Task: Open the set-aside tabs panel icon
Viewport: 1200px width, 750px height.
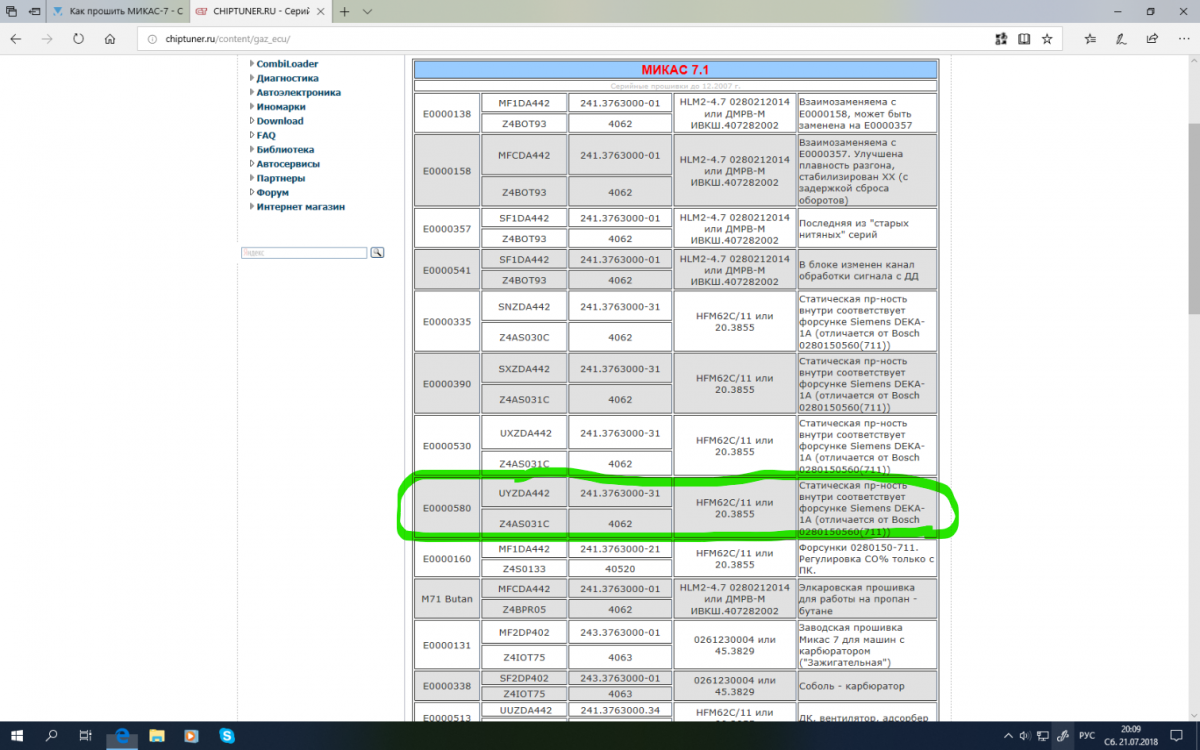Action: click(x=11, y=12)
